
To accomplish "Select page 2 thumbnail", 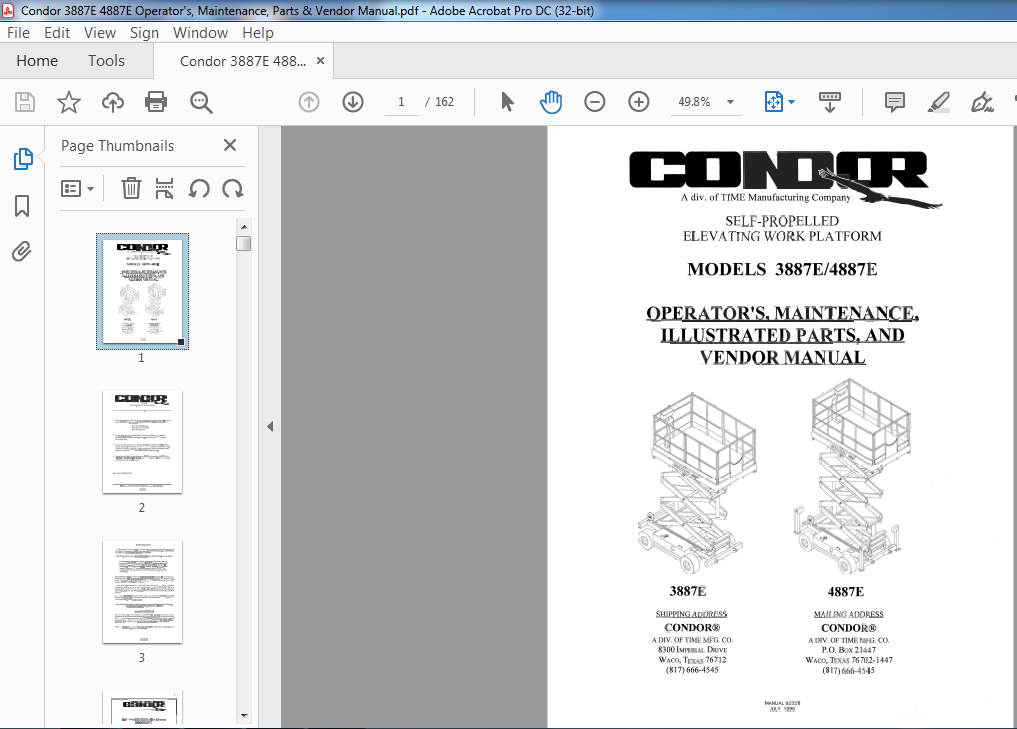I will click(142, 442).
